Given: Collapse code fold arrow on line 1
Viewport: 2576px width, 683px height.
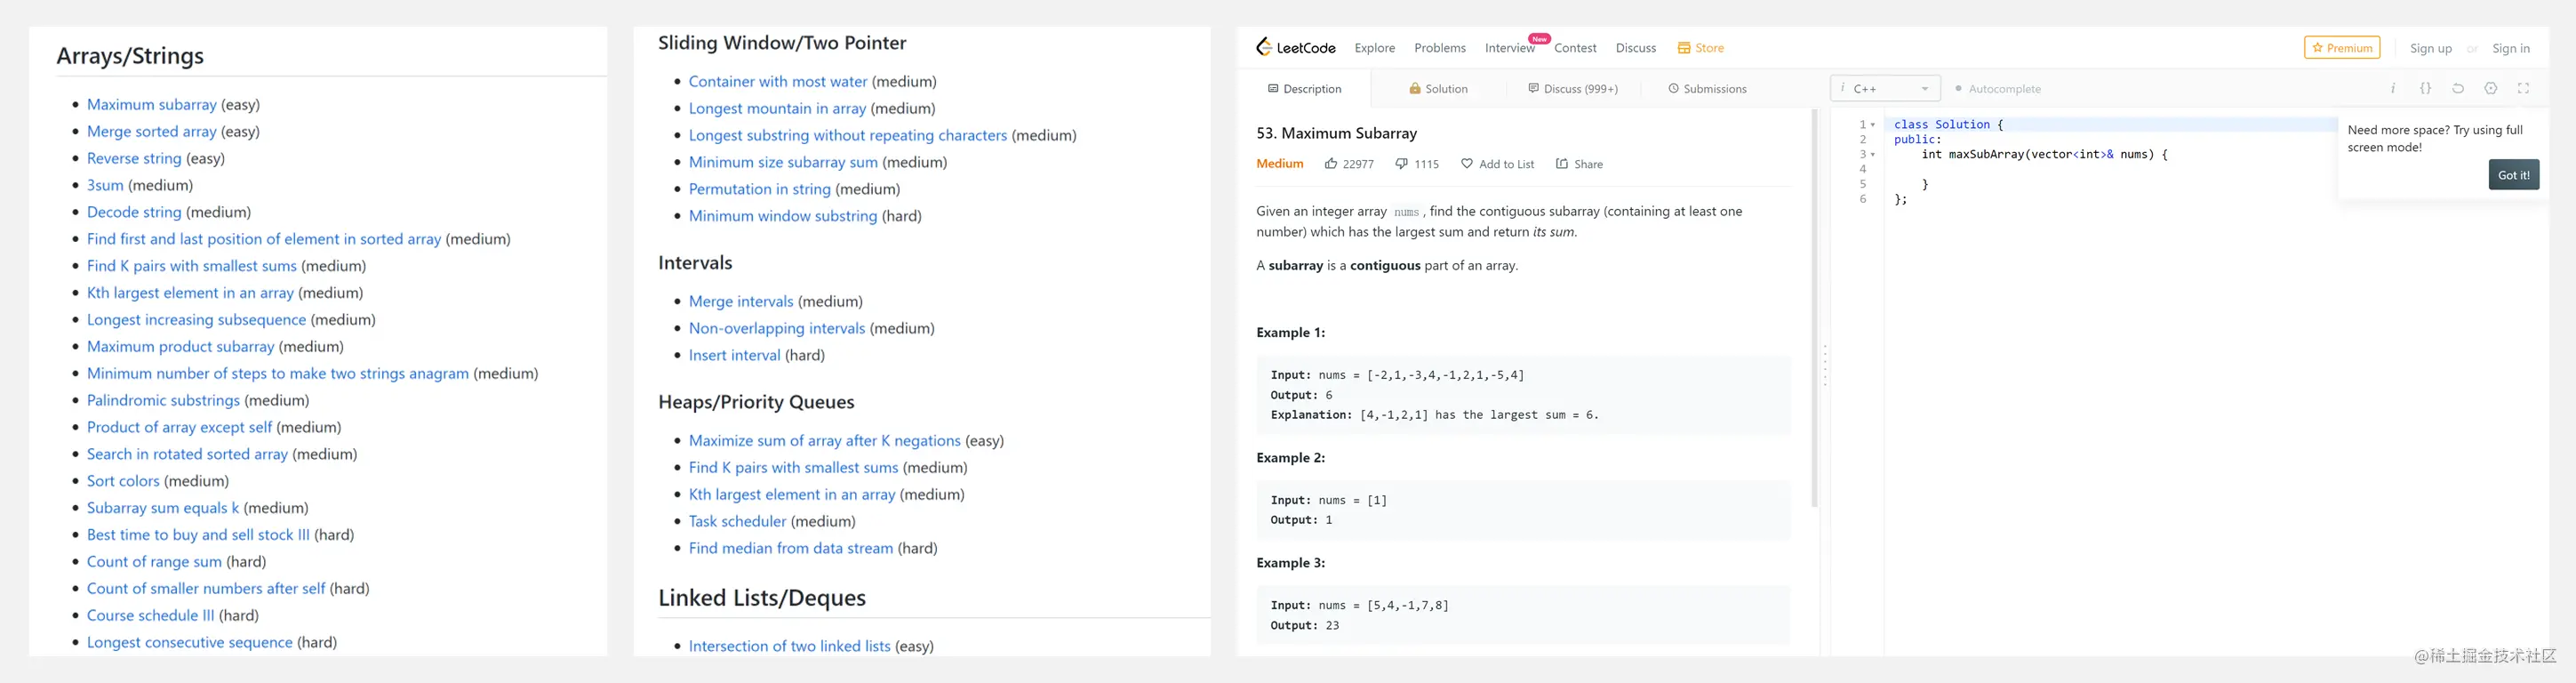Looking at the screenshot, I should click(x=1873, y=125).
